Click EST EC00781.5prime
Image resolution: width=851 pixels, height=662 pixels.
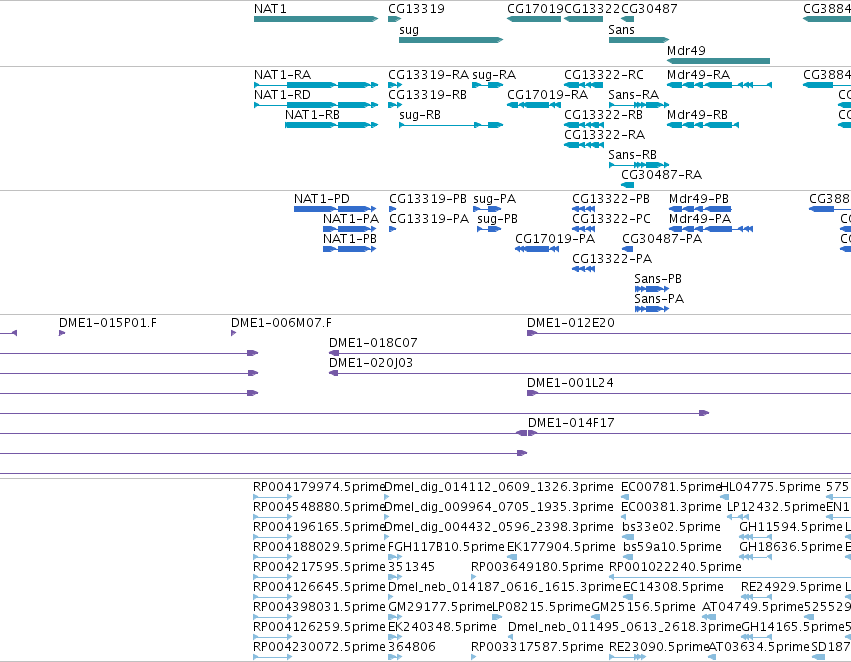tap(625, 496)
